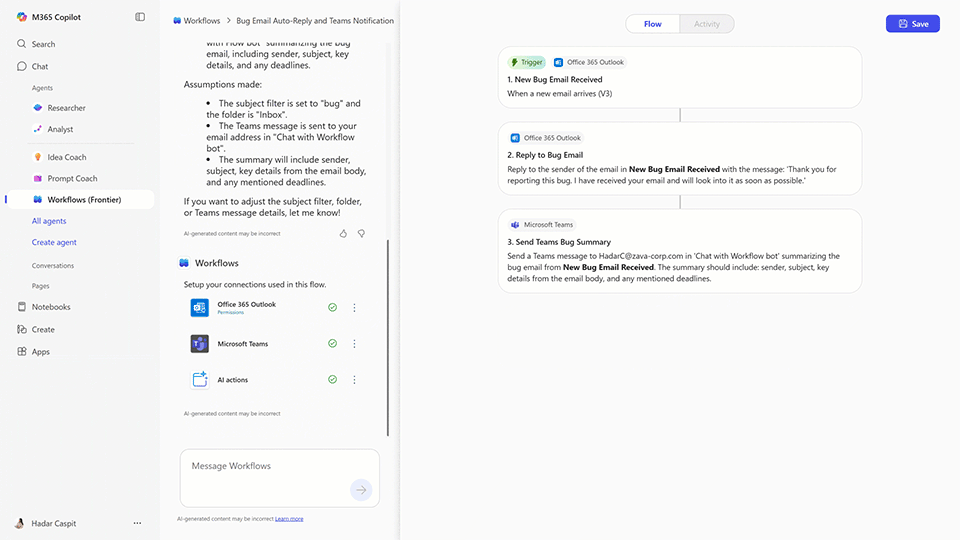Switch to the Flow tab
This screenshot has height=540, width=960.
click(653, 24)
